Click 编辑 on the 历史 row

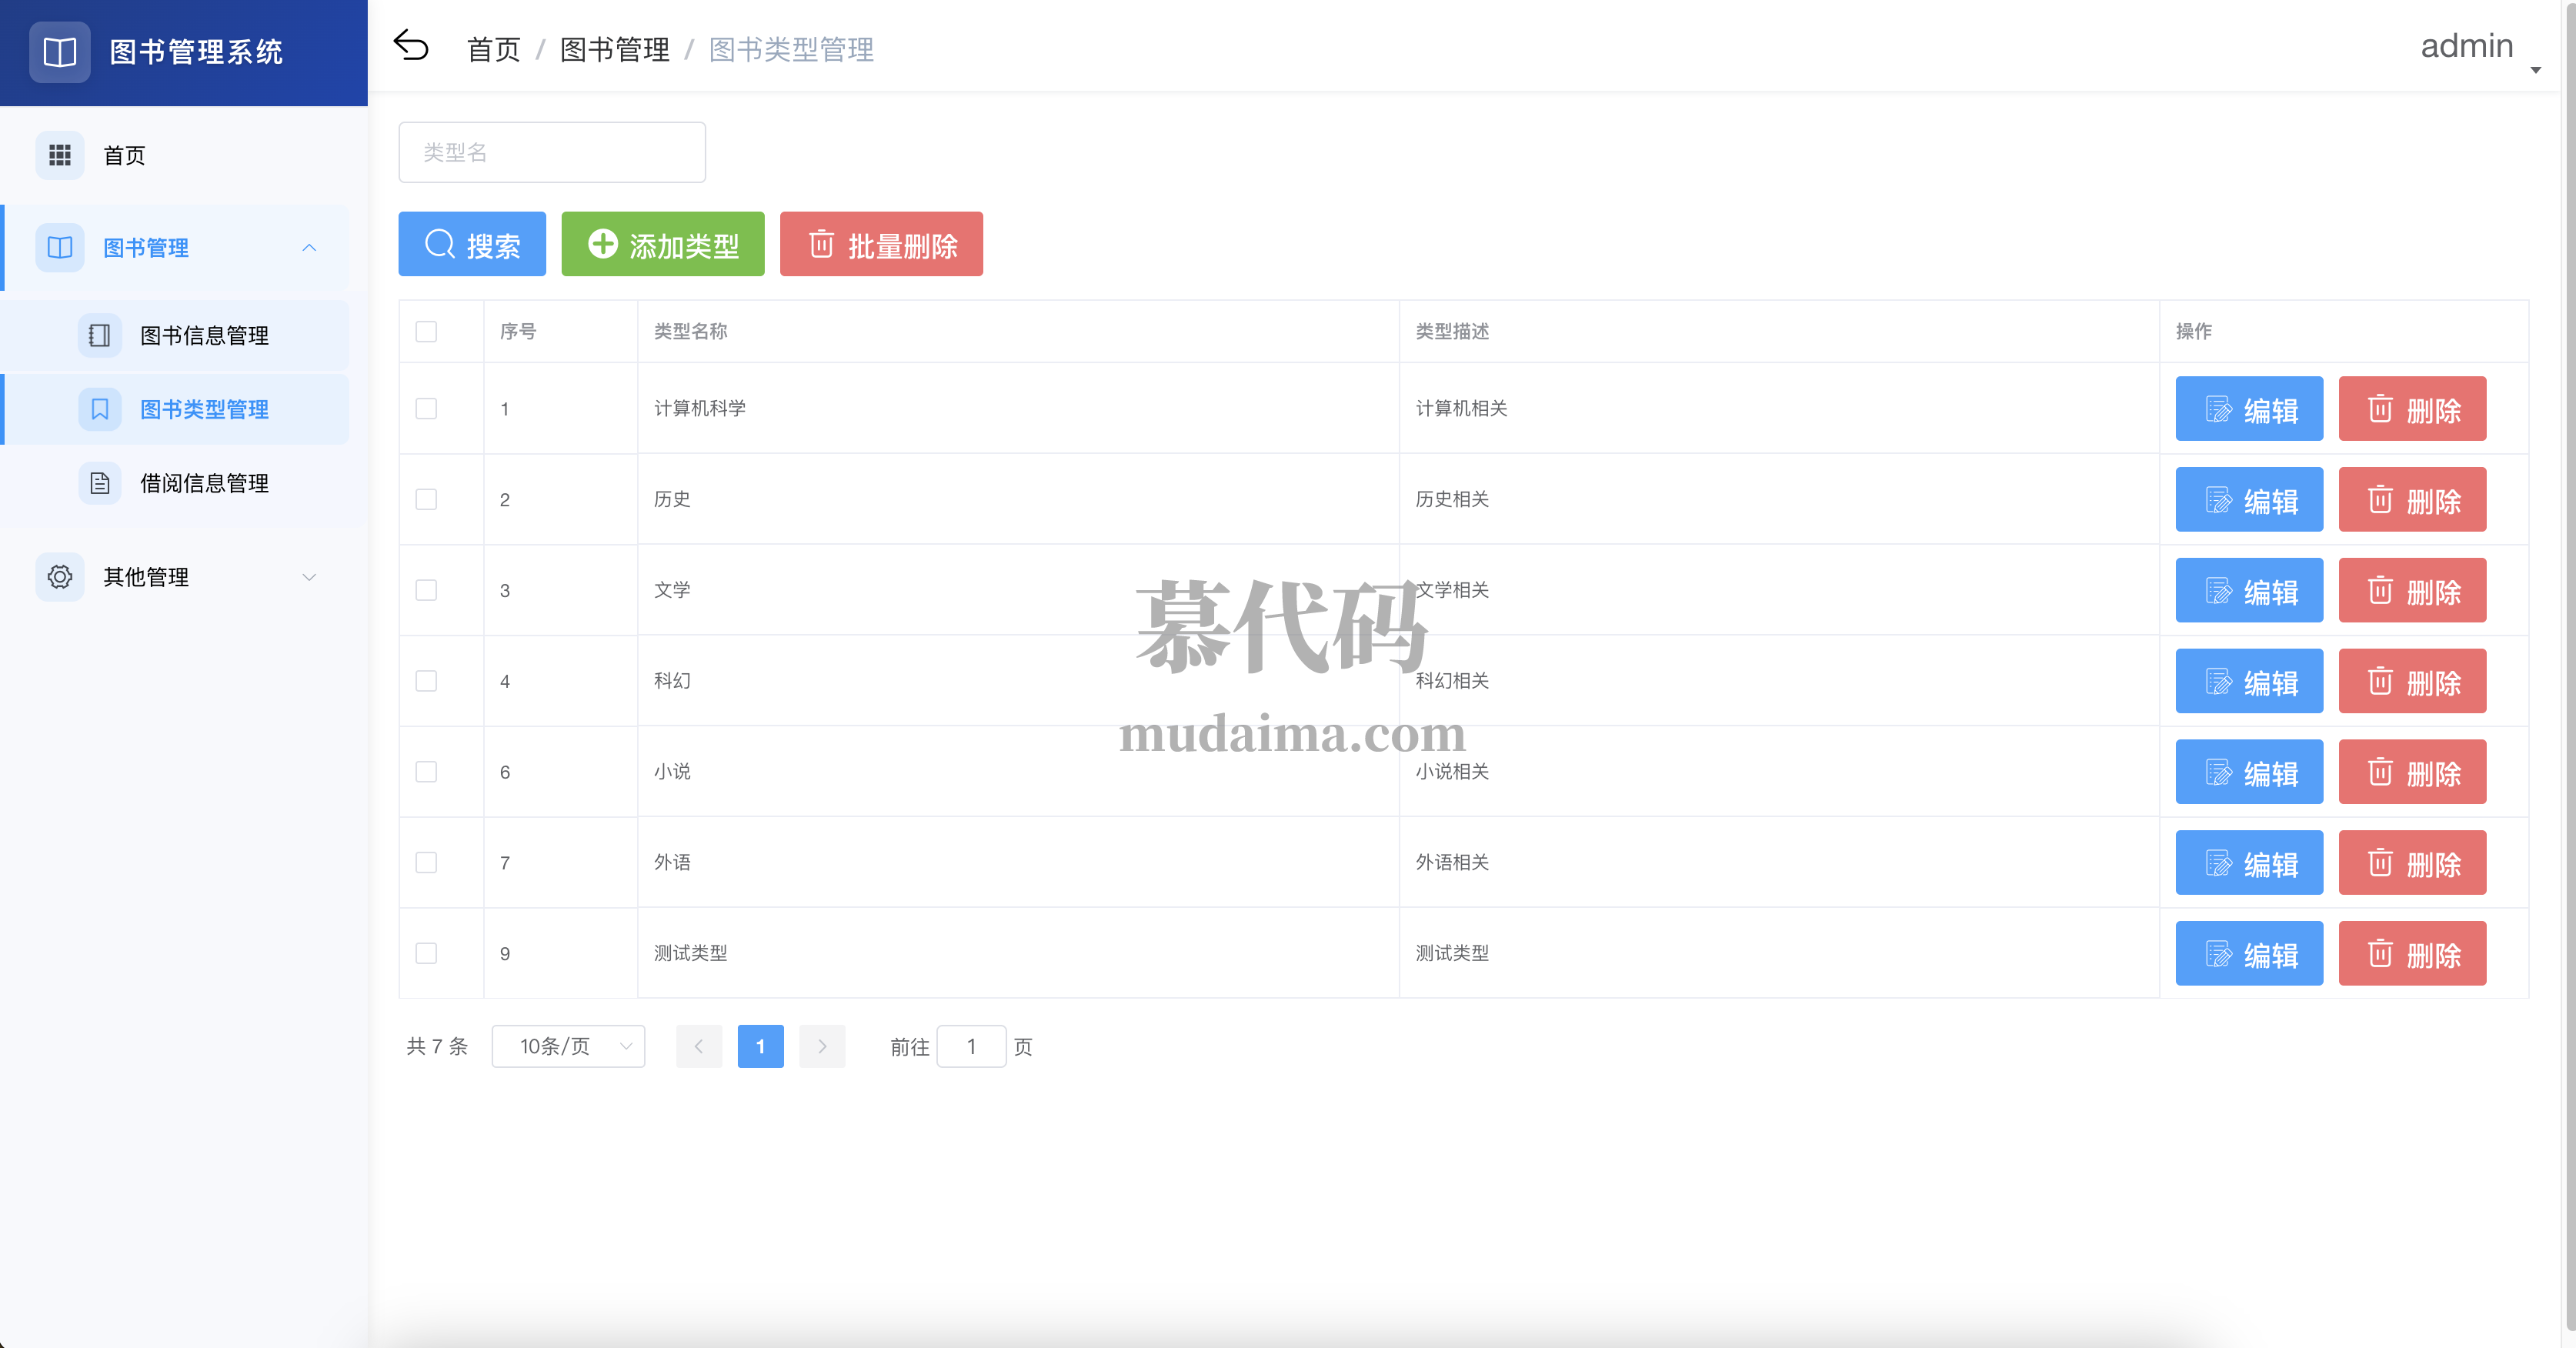[2249, 499]
